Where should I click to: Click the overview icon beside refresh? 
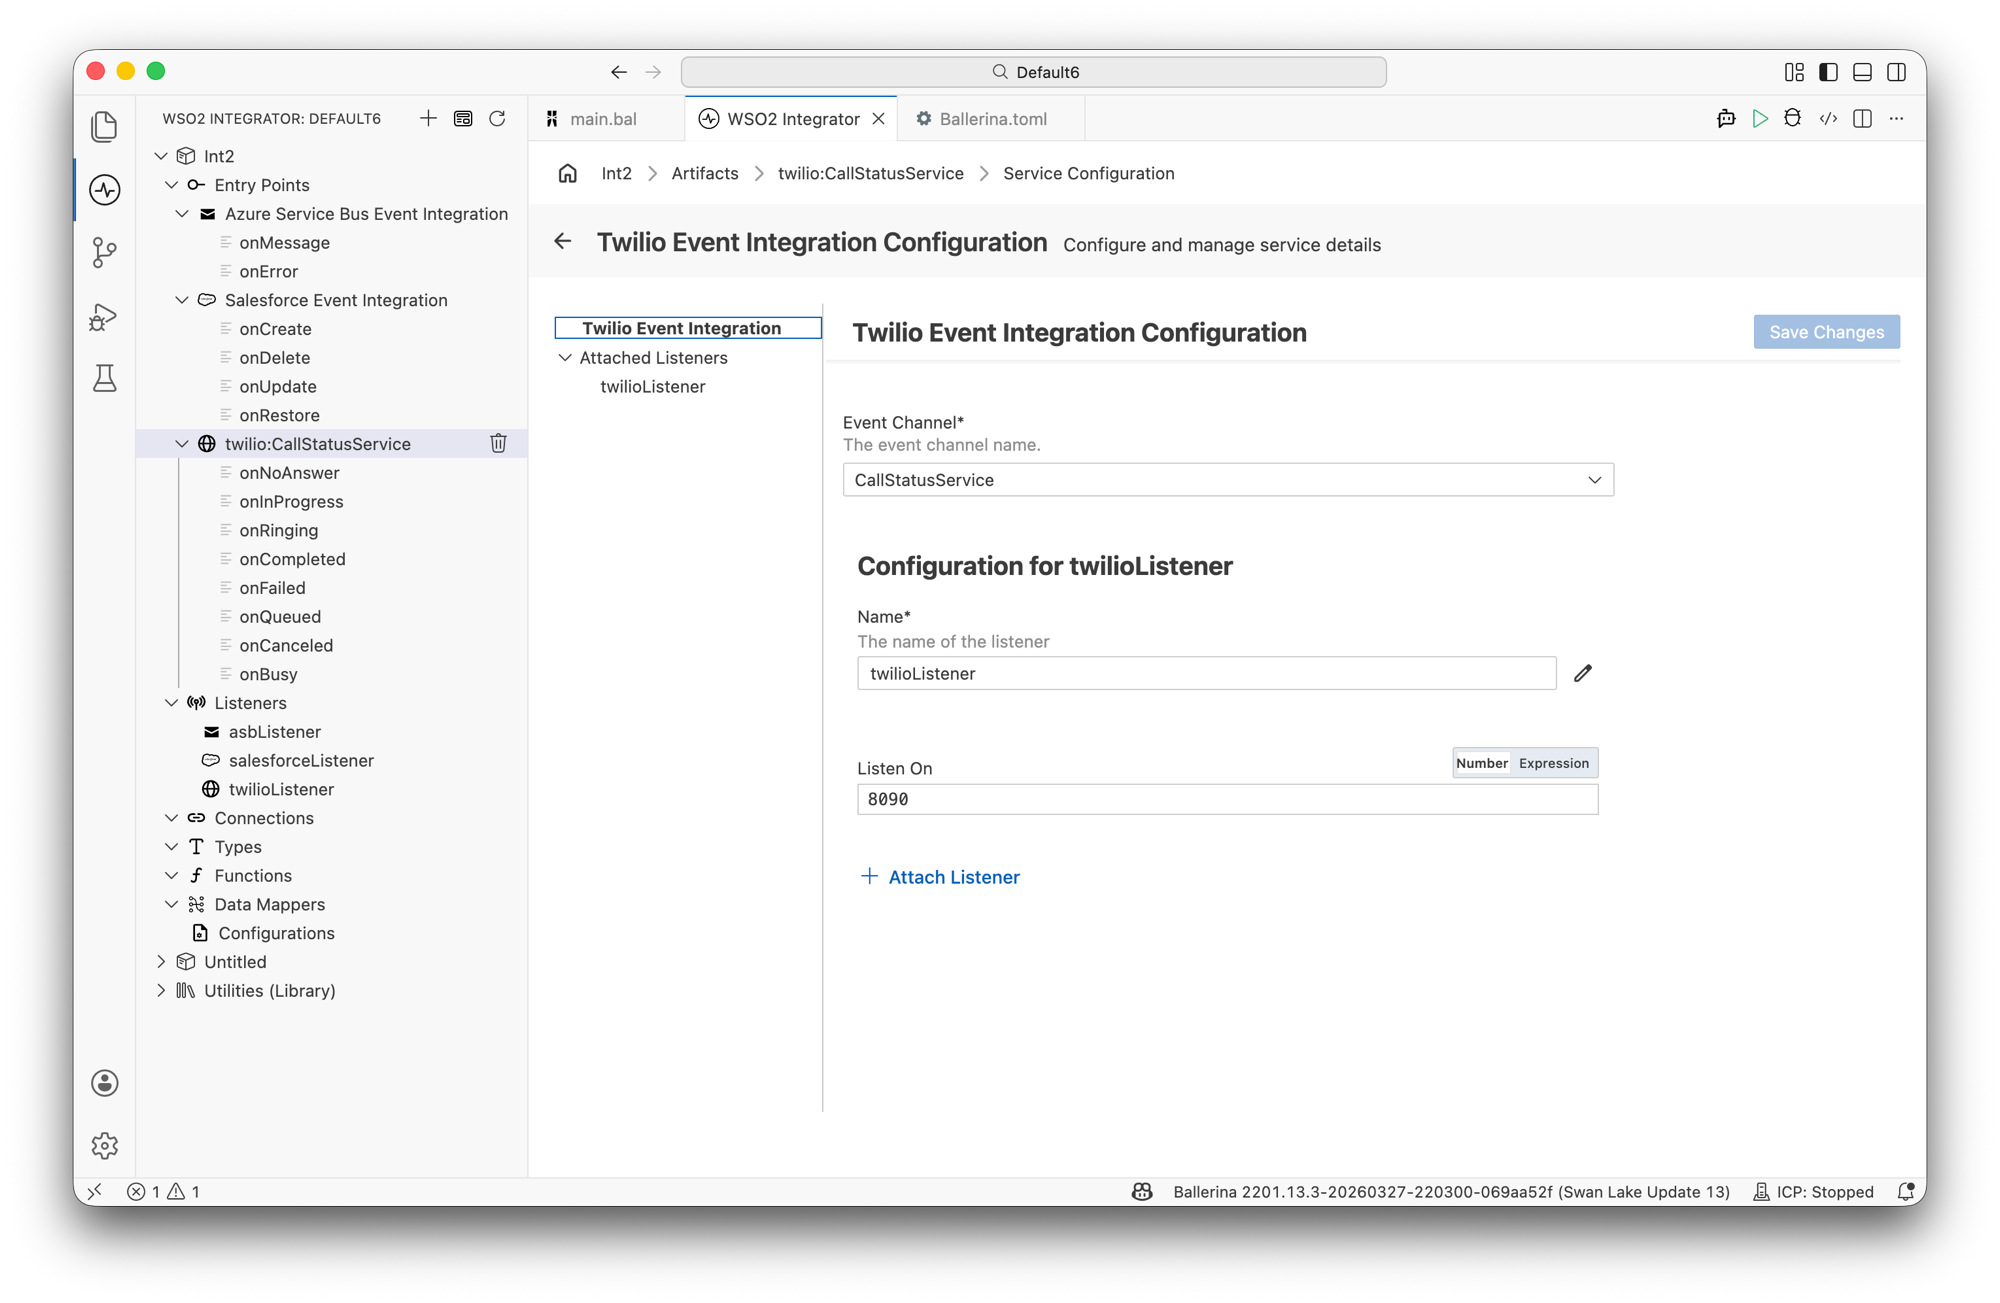click(x=463, y=118)
